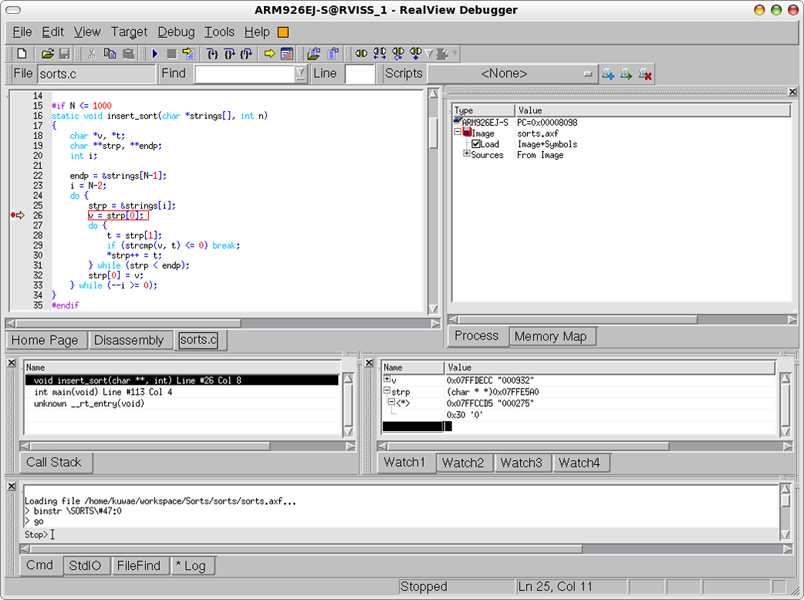
Task: Click the paste clipboard icon
Action: [x=128, y=53]
